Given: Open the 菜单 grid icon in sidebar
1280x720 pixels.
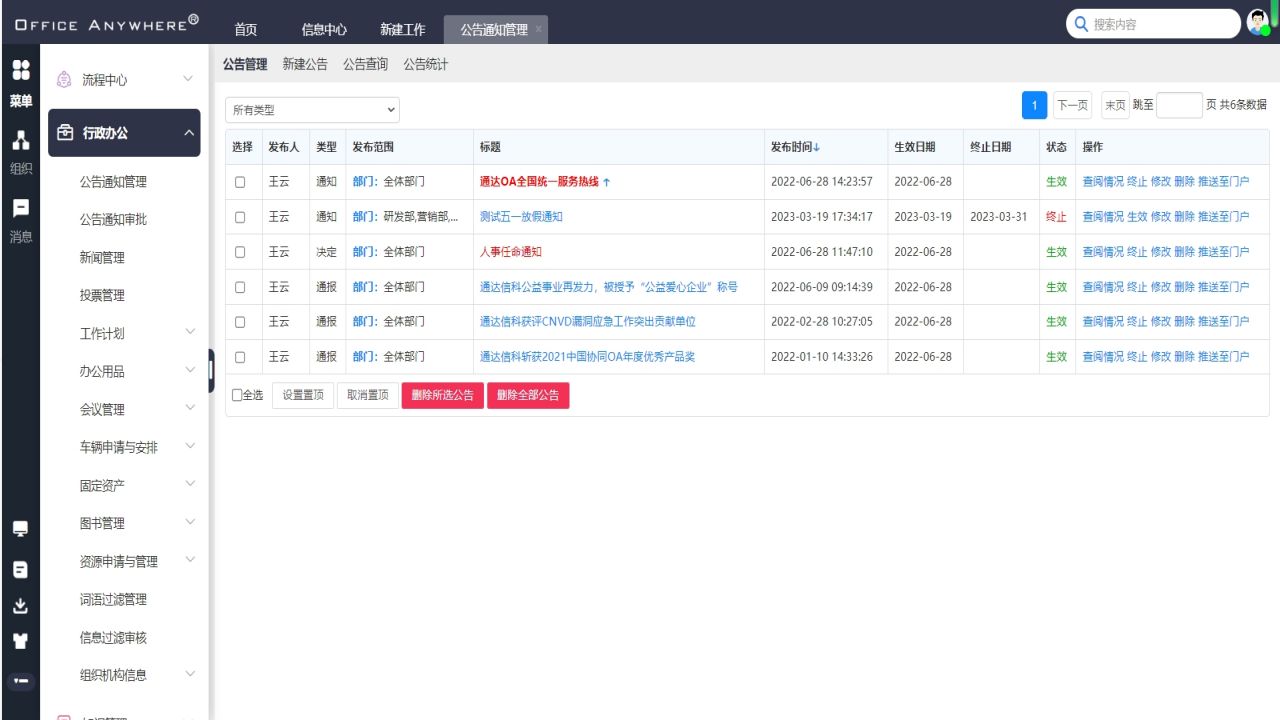Looking at the screenshot, I should coord(21,70).
